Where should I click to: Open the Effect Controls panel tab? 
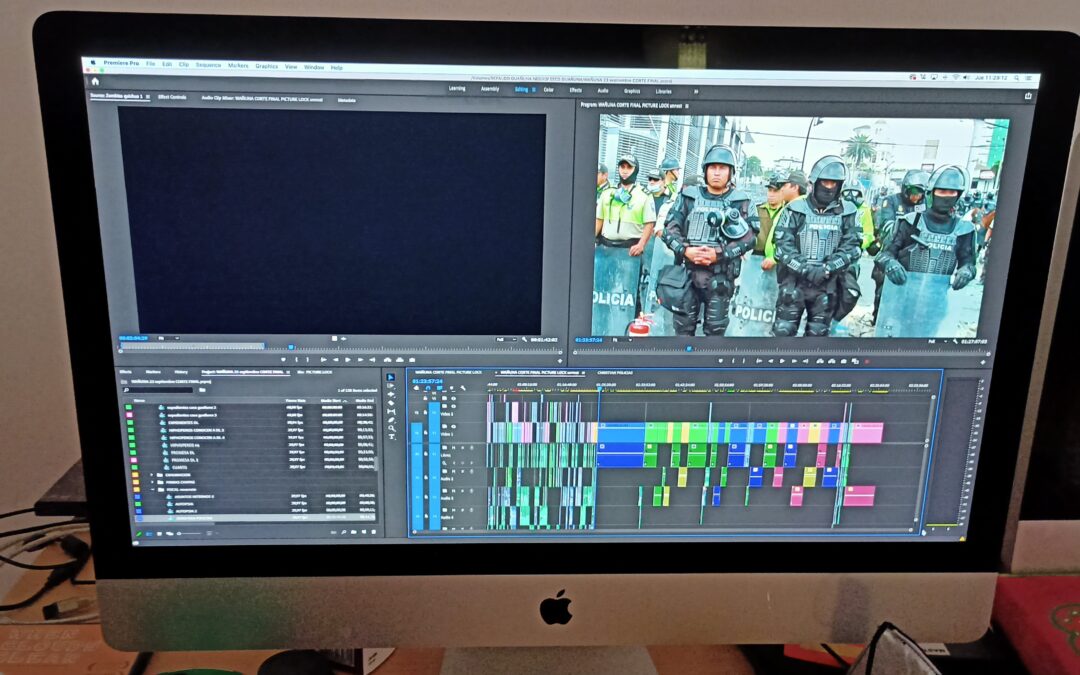(172, 97)
